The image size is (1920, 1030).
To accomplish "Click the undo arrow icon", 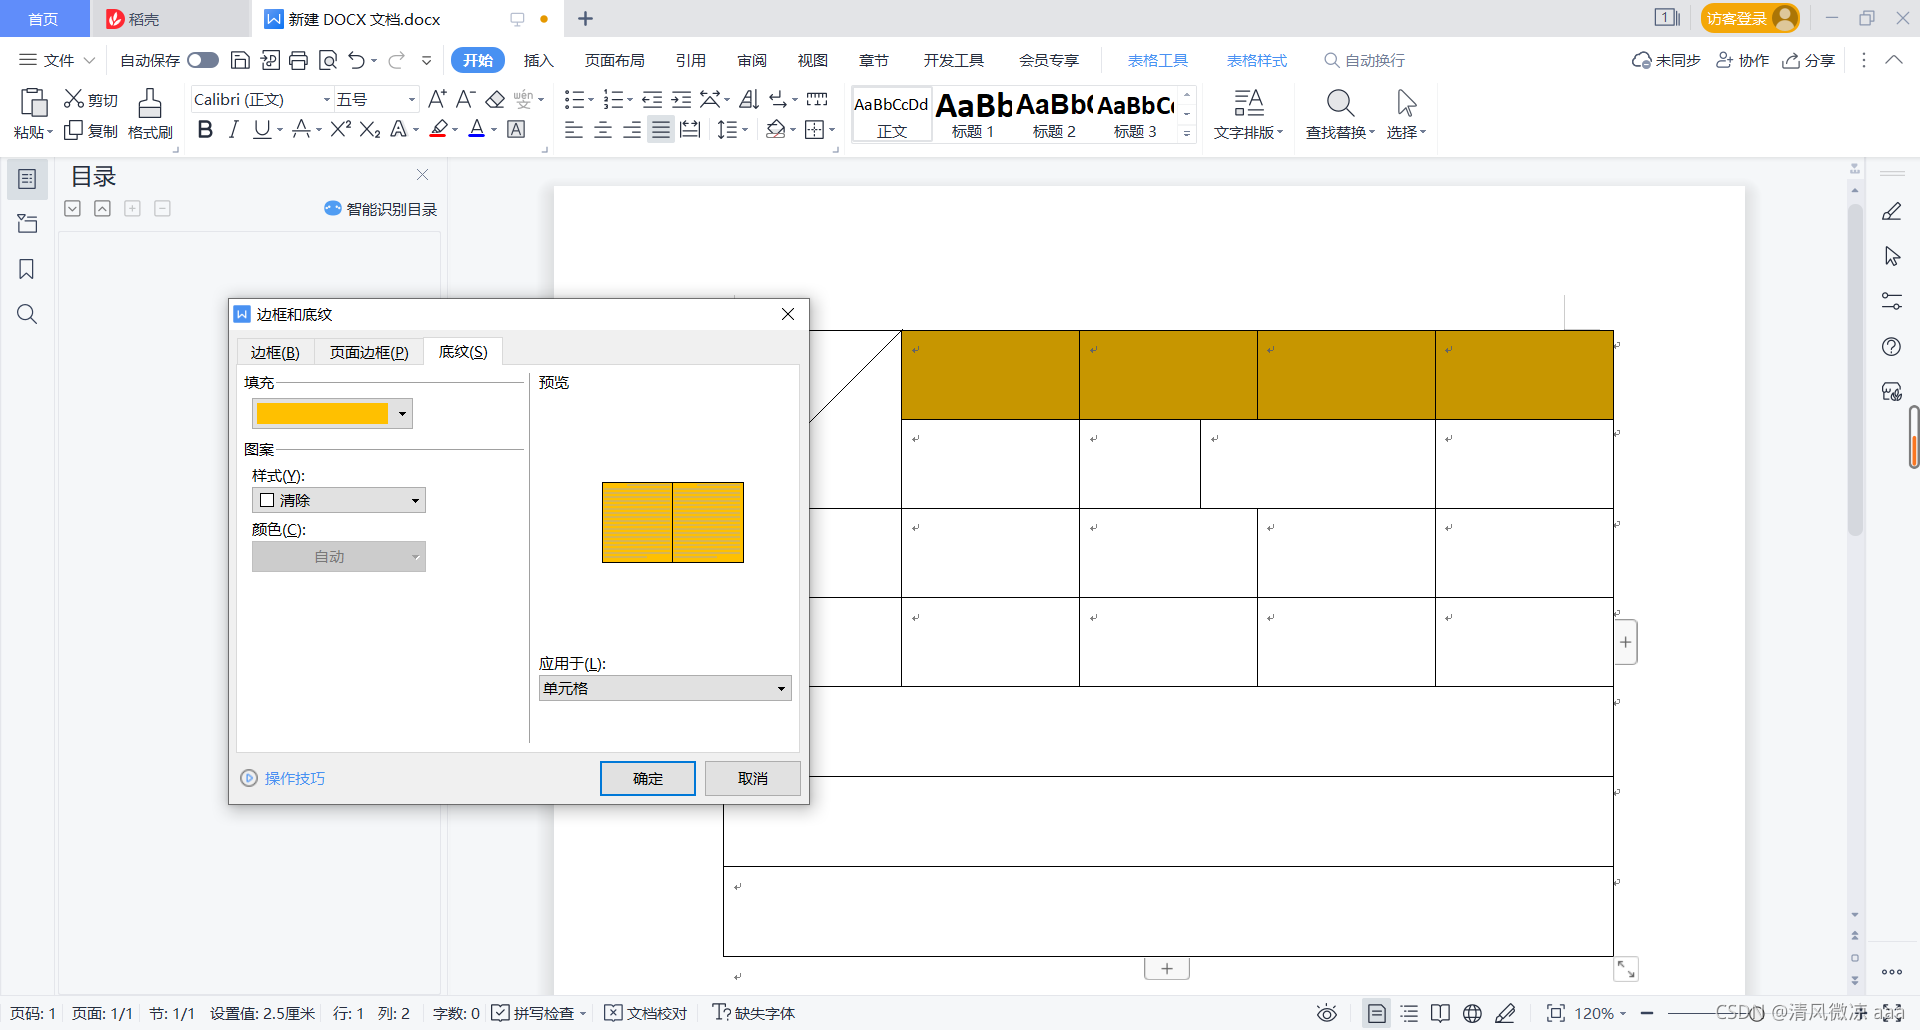I will click(356, 60).
